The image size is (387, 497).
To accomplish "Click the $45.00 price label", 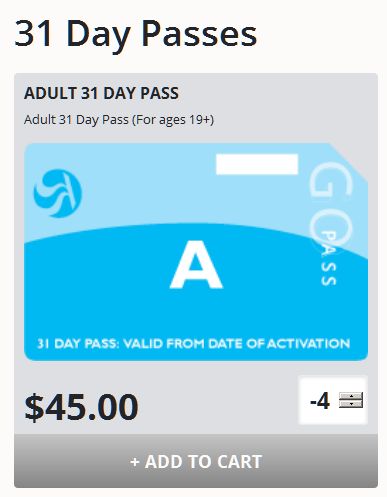I will click(81, 407).
